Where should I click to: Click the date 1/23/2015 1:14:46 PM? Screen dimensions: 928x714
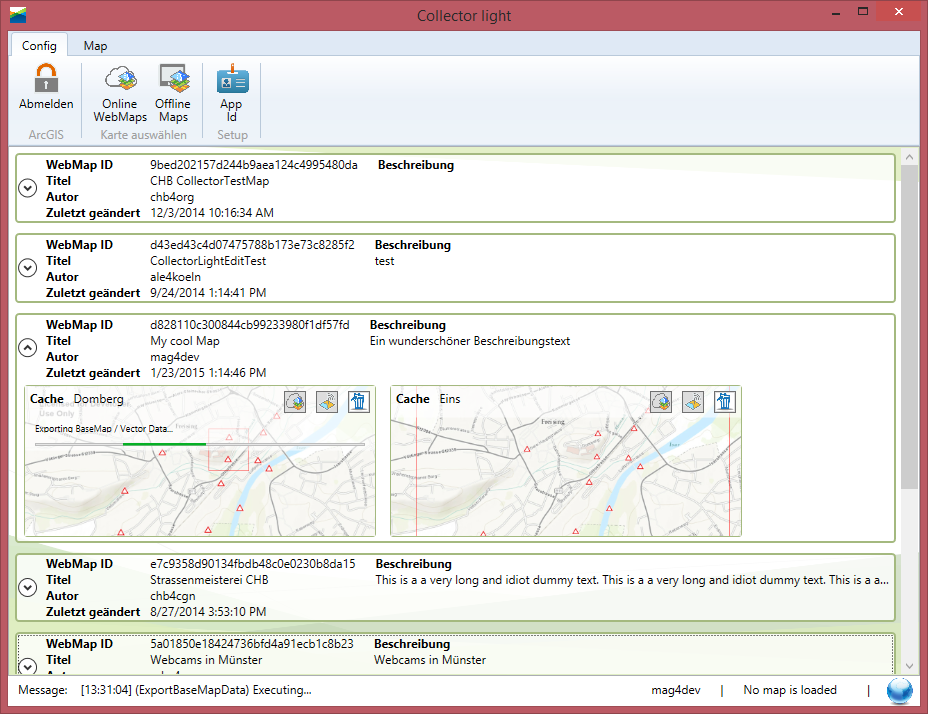[x=208, y=373]
